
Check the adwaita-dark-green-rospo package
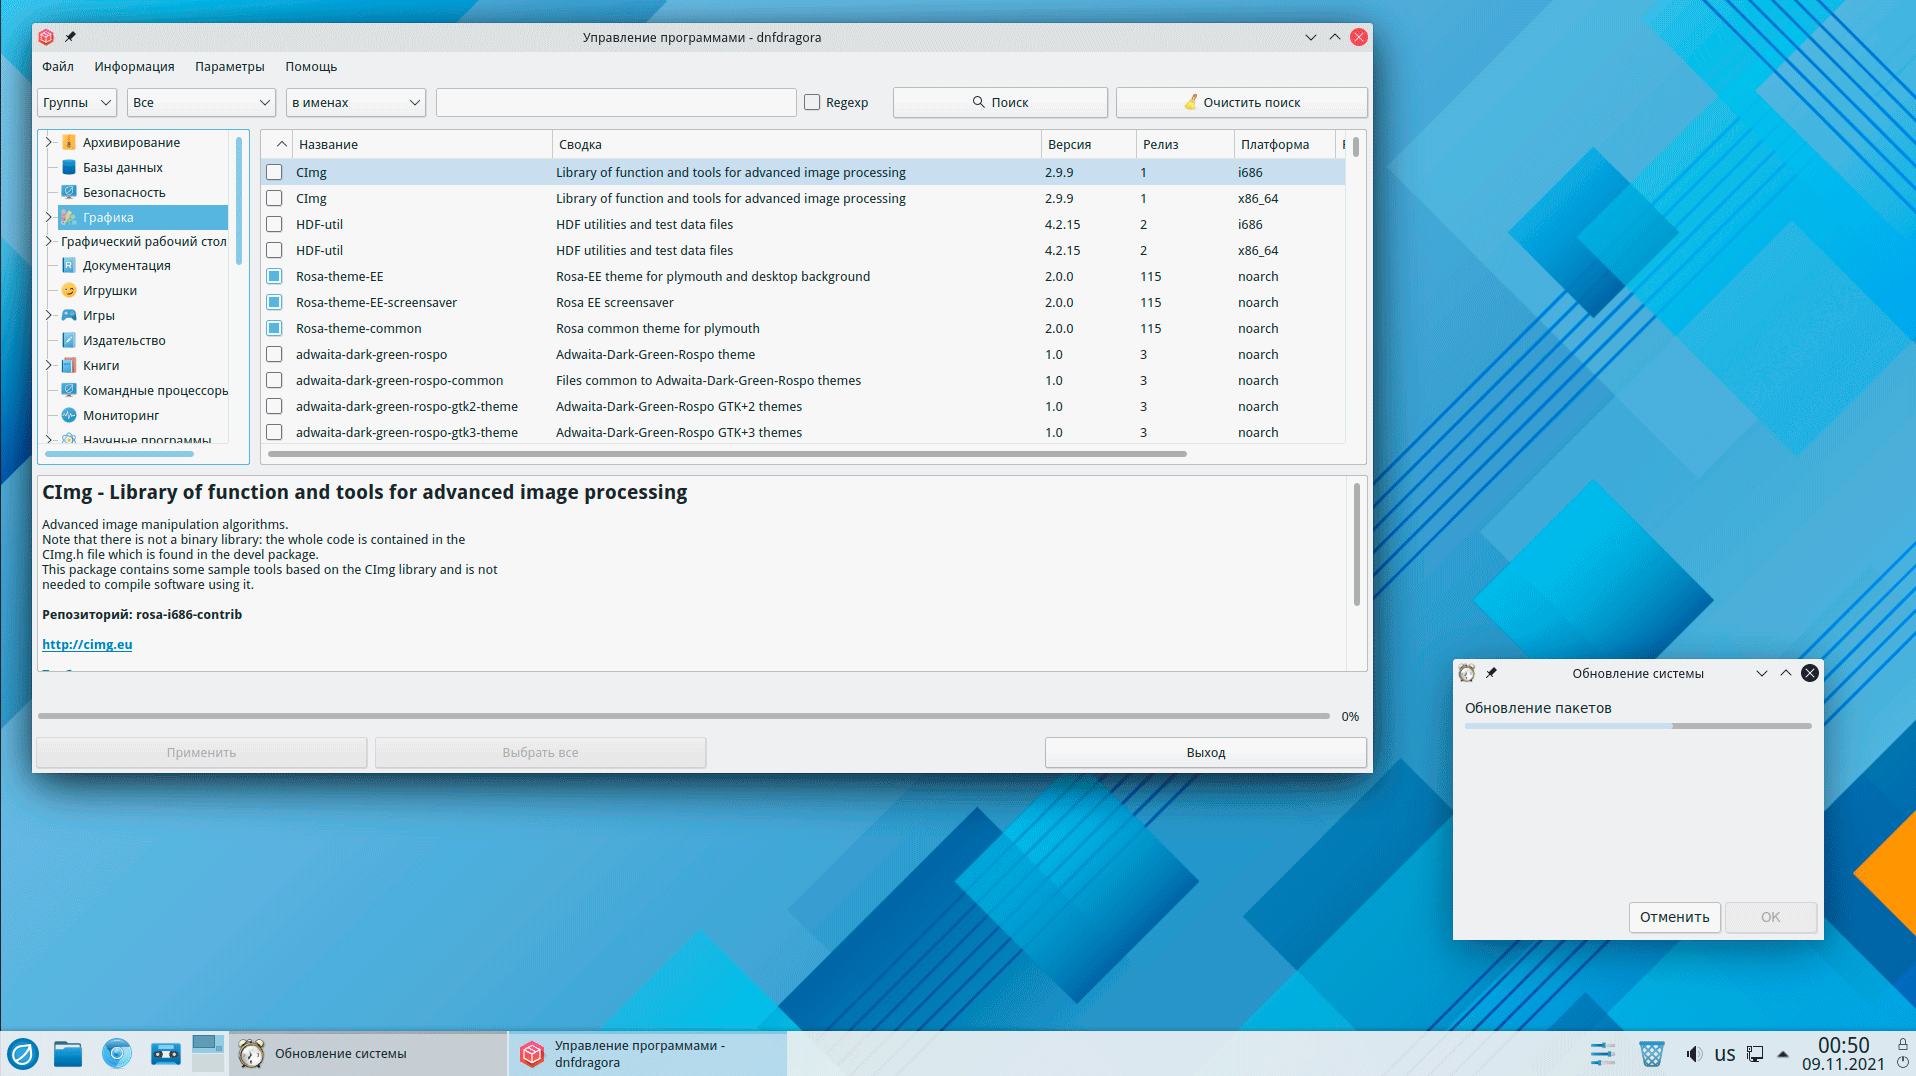coord(274,354)
